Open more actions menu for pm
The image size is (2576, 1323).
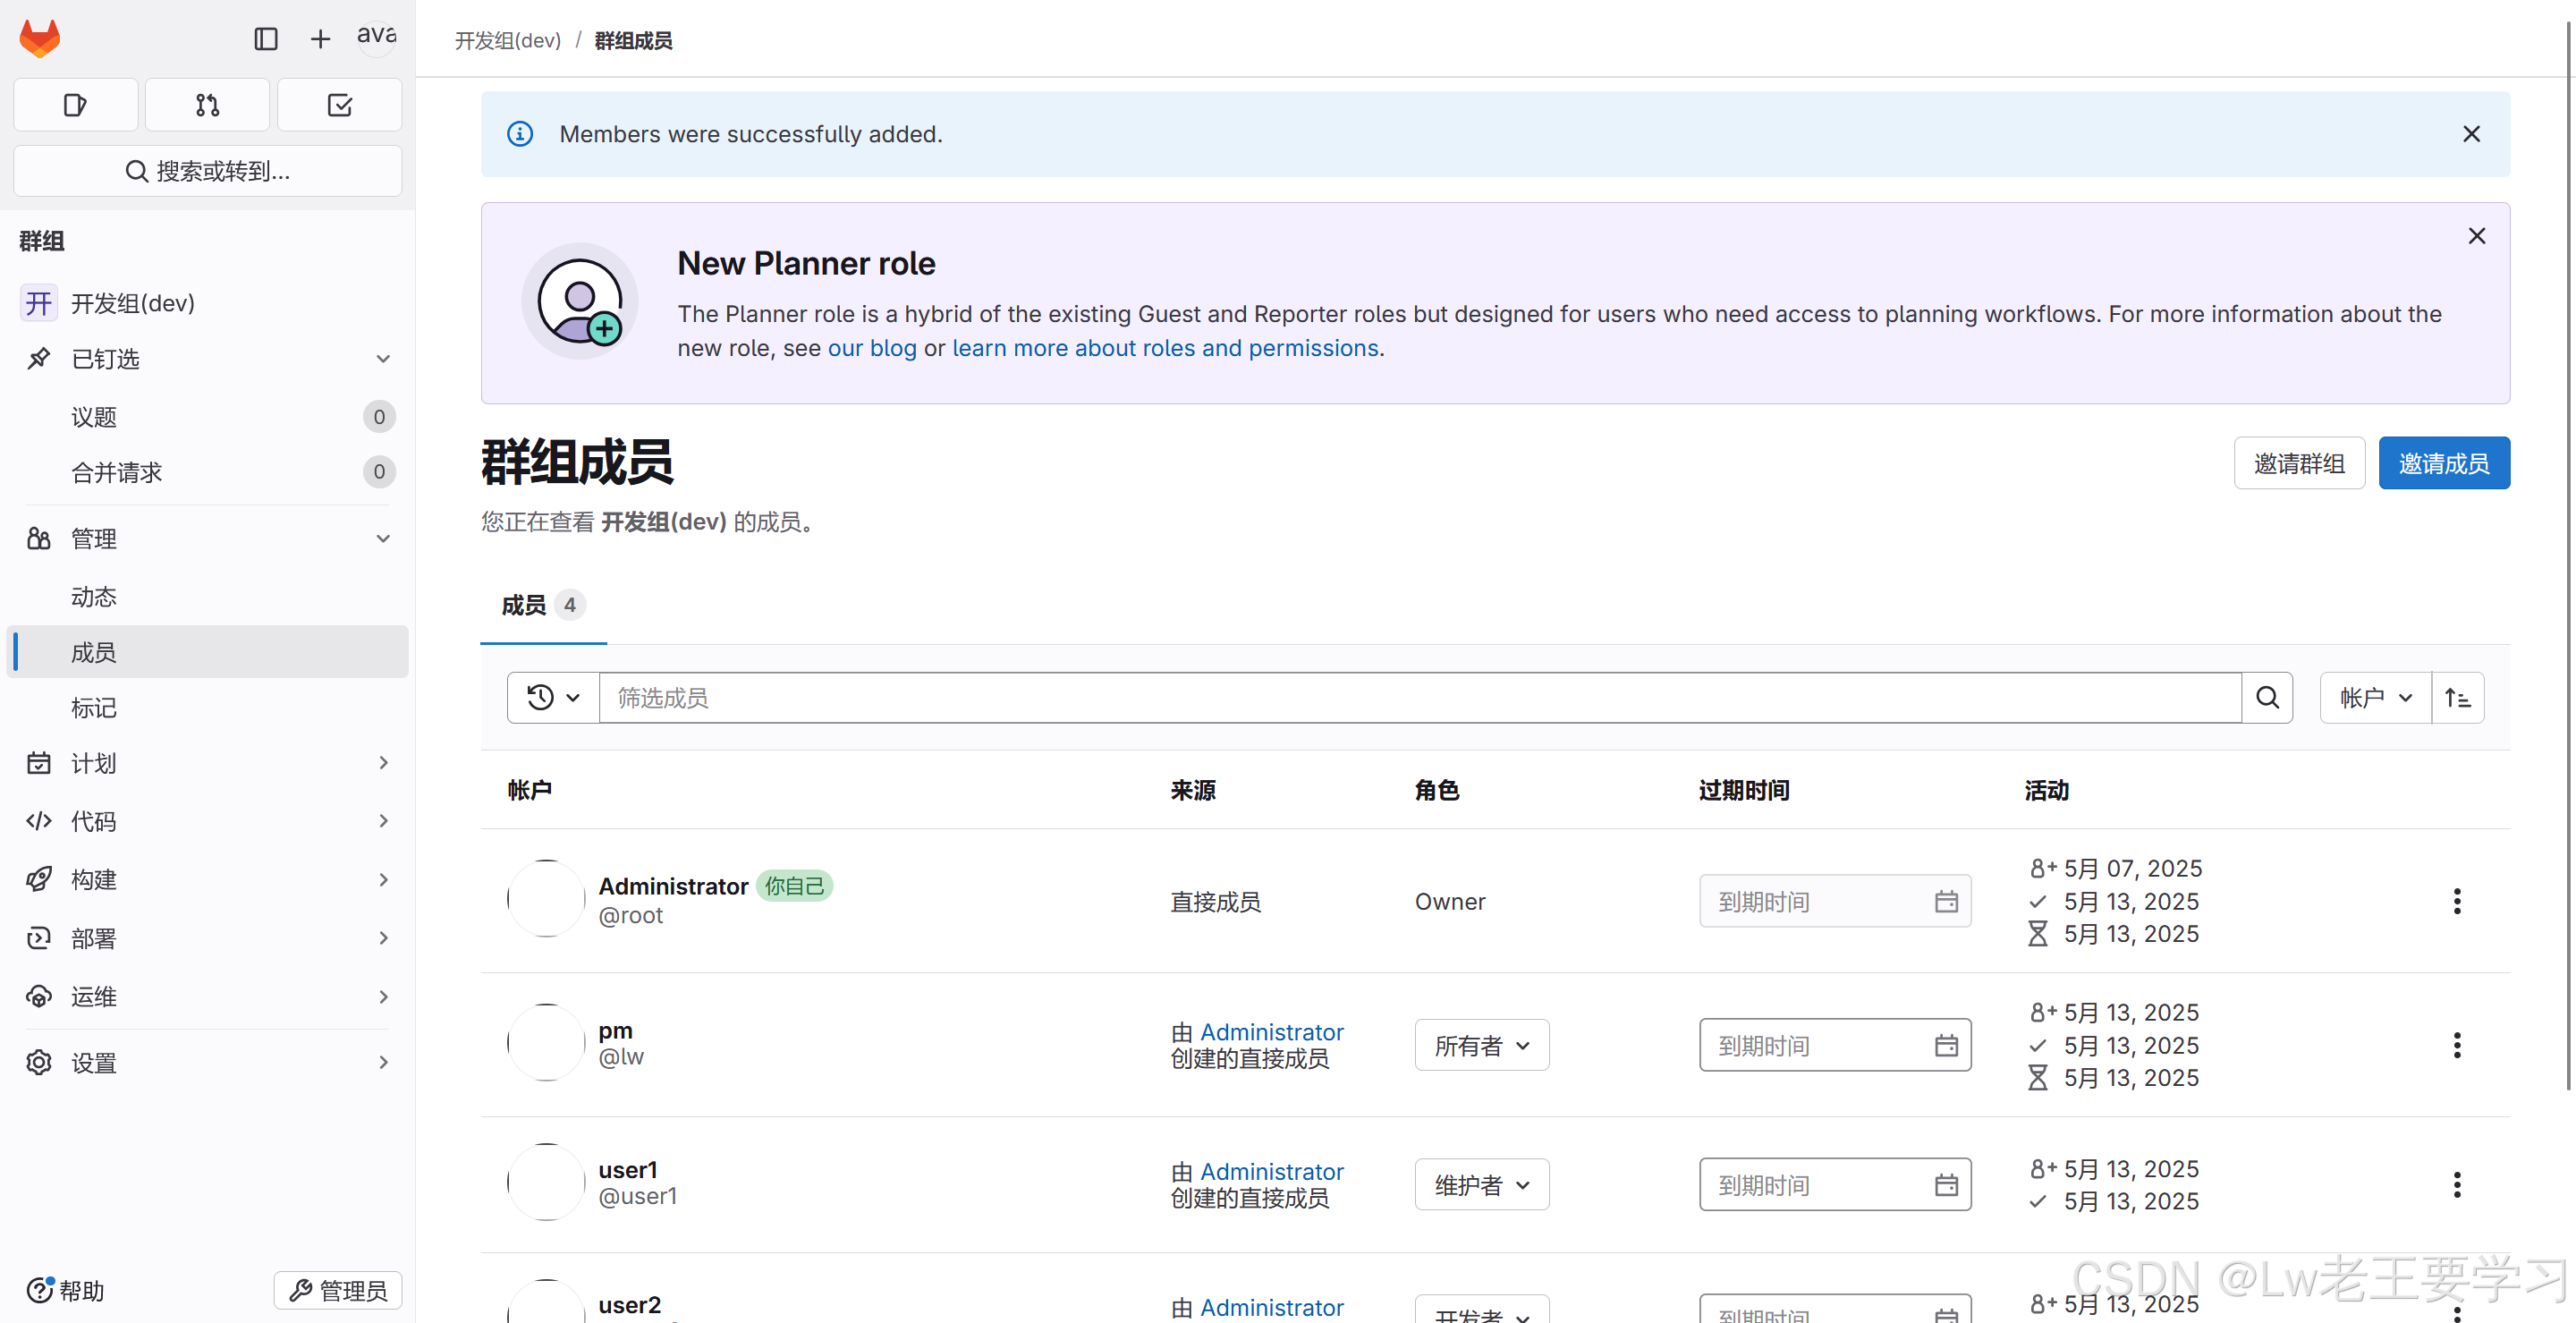click(x=2456, y=1045)
